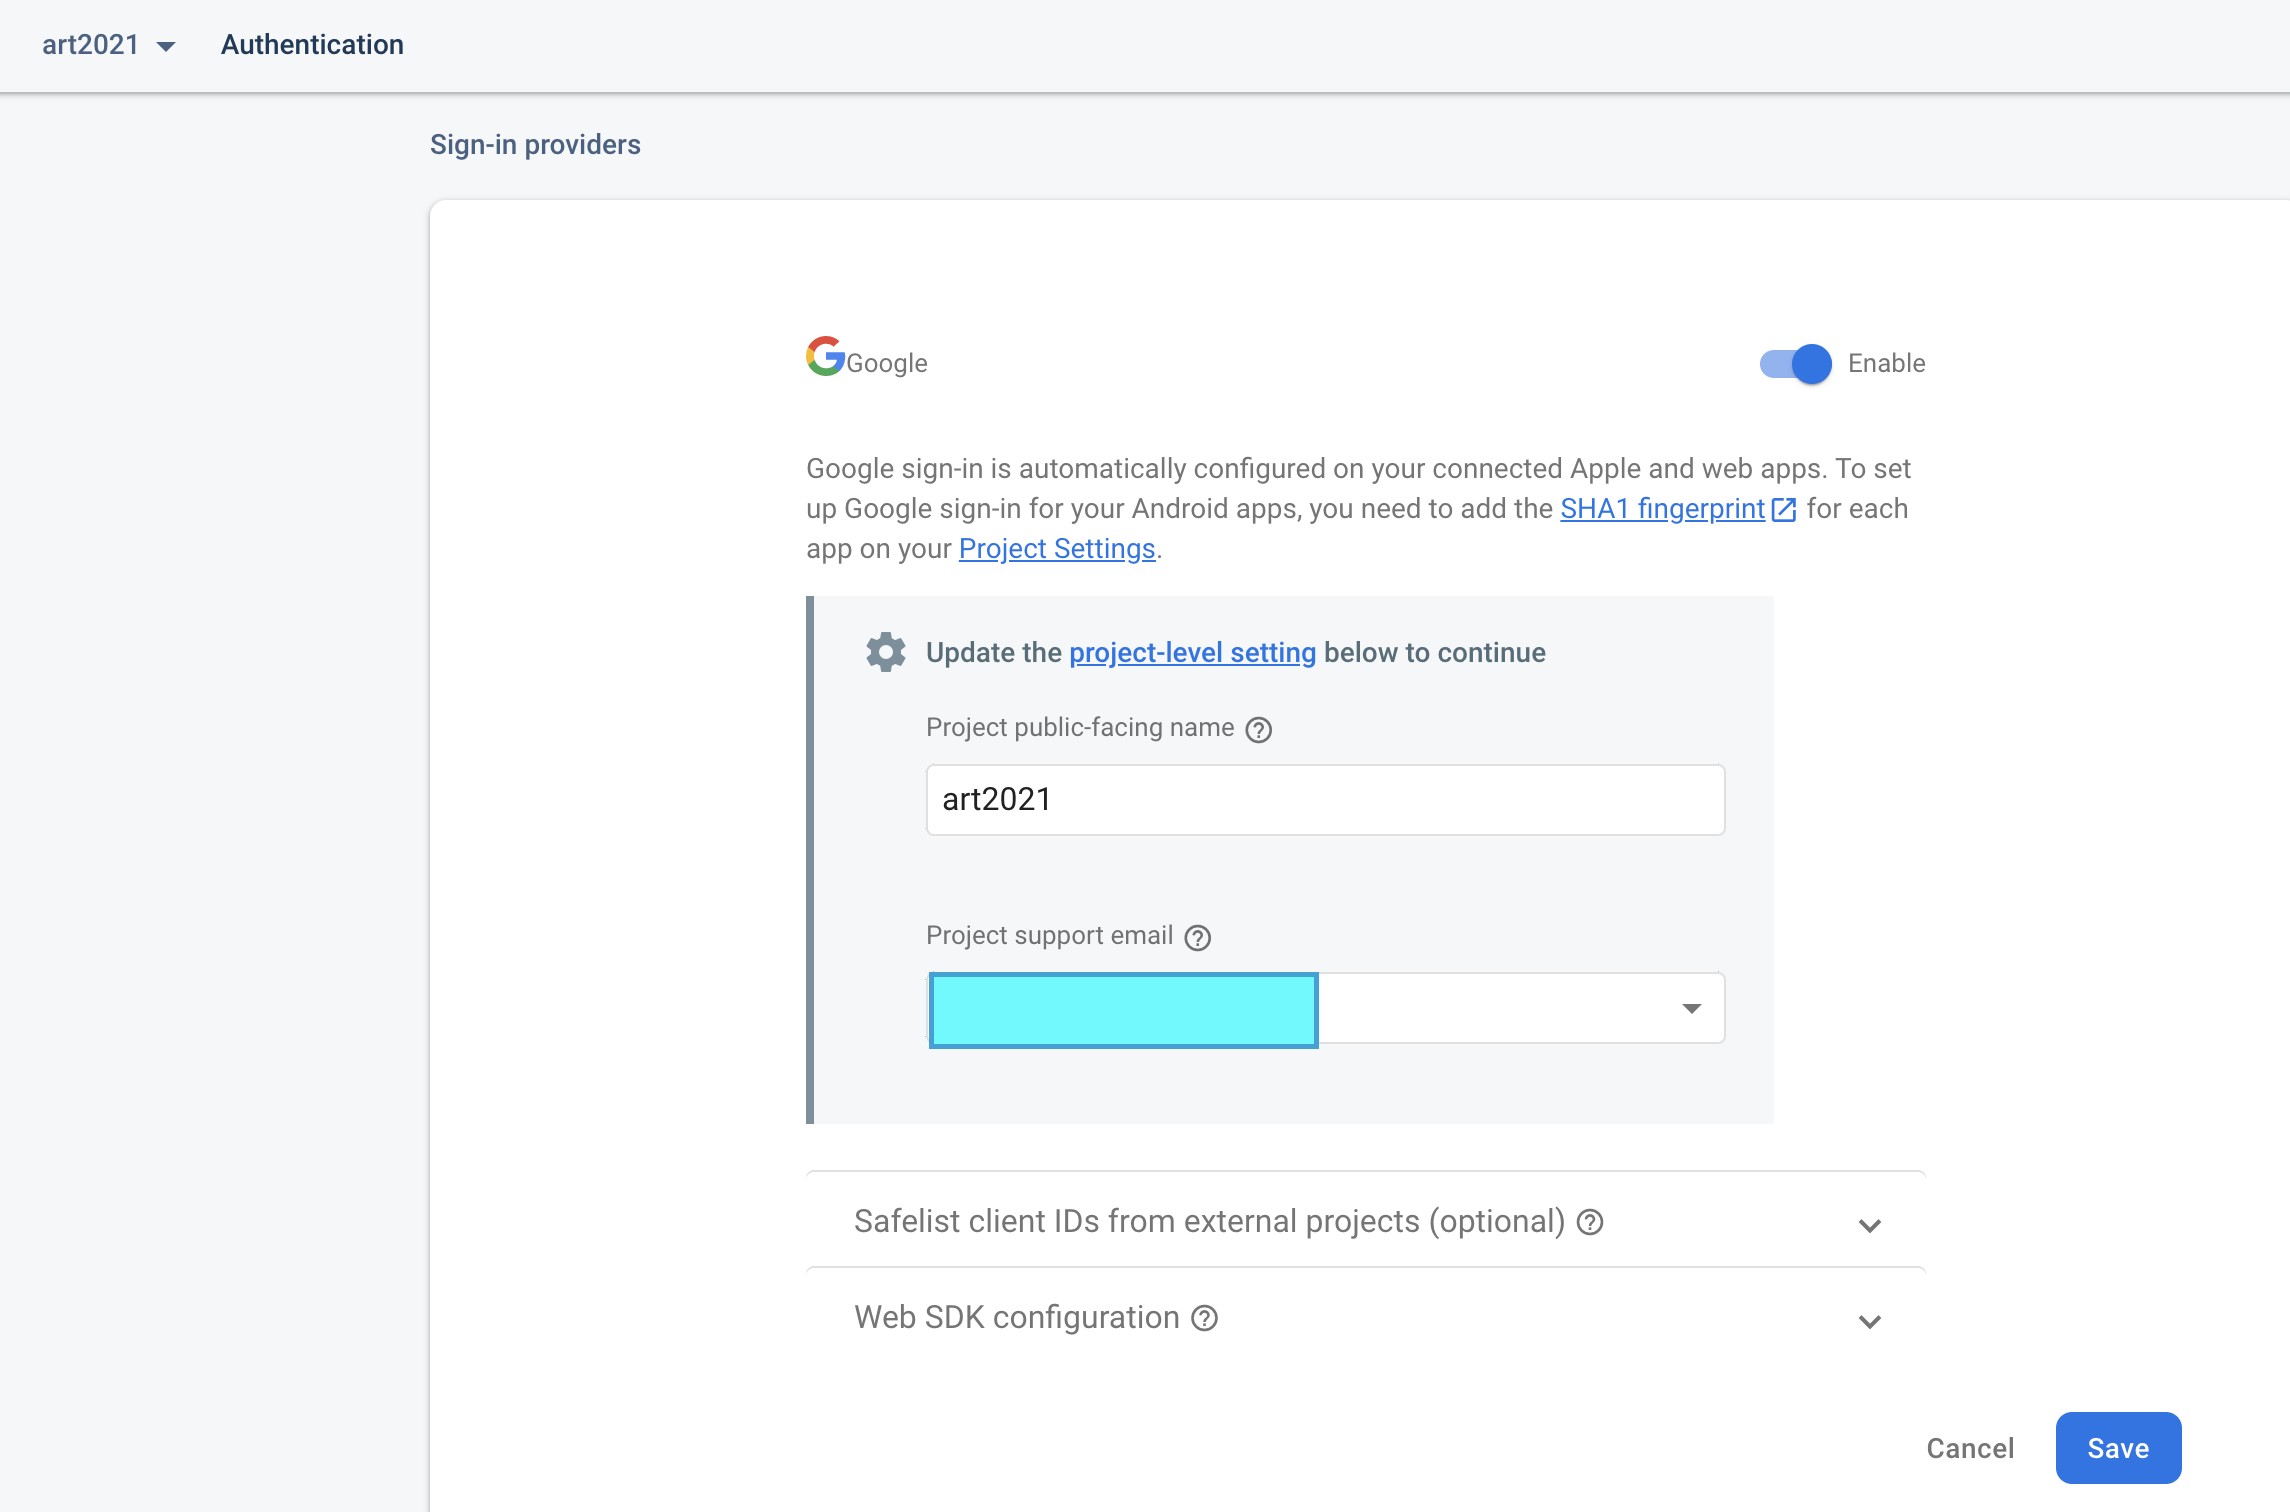Click help icon beside Safelist client IDs
Screen dimensions: 2290x1512
[1589, 1222]
